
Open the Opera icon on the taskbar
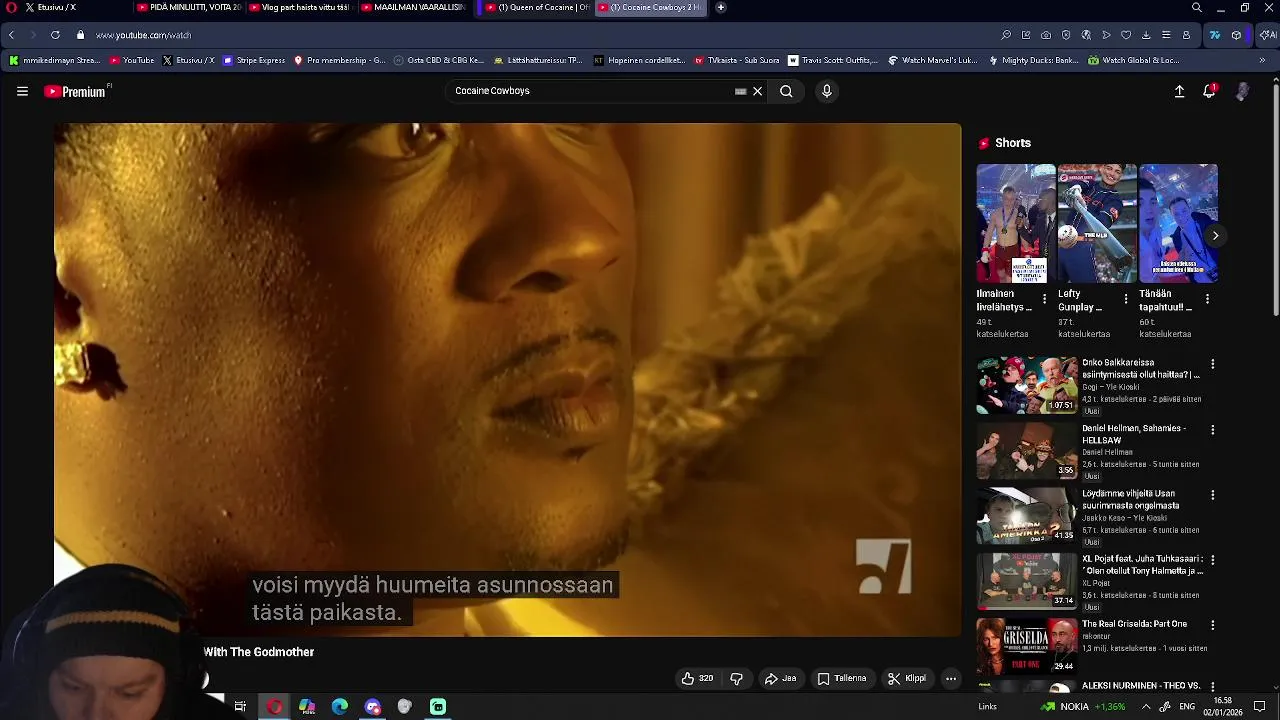point(274,707)
